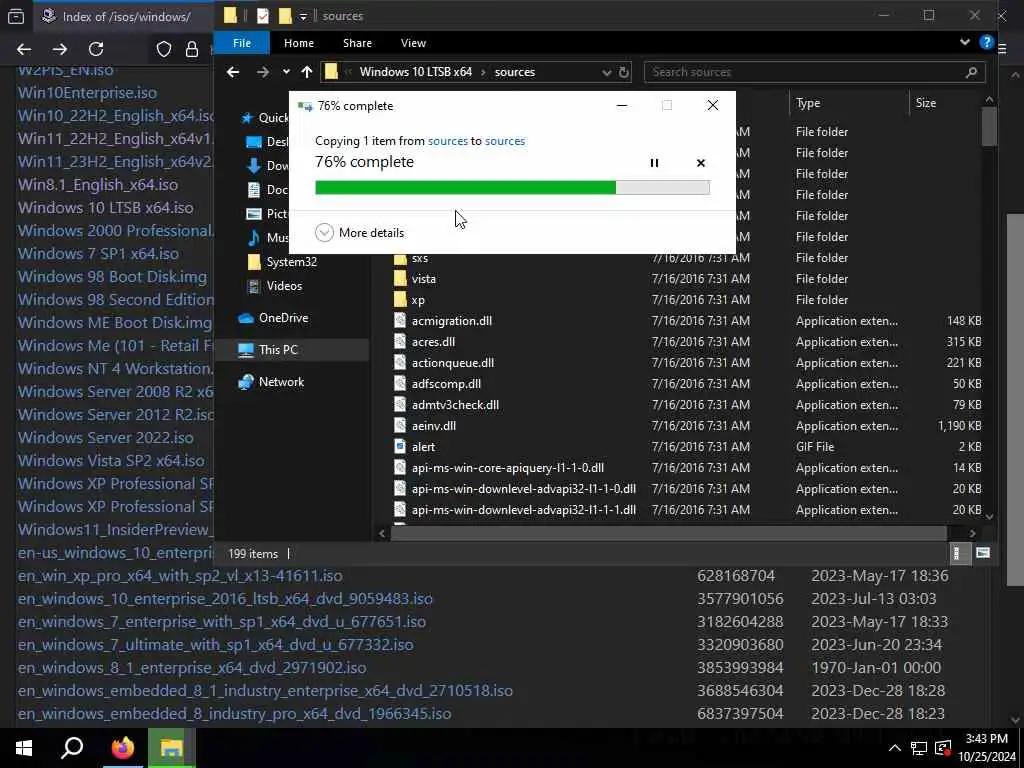Click the green copy progress bar
This screenshot has height=768, width=1024.
coord(512,188)
